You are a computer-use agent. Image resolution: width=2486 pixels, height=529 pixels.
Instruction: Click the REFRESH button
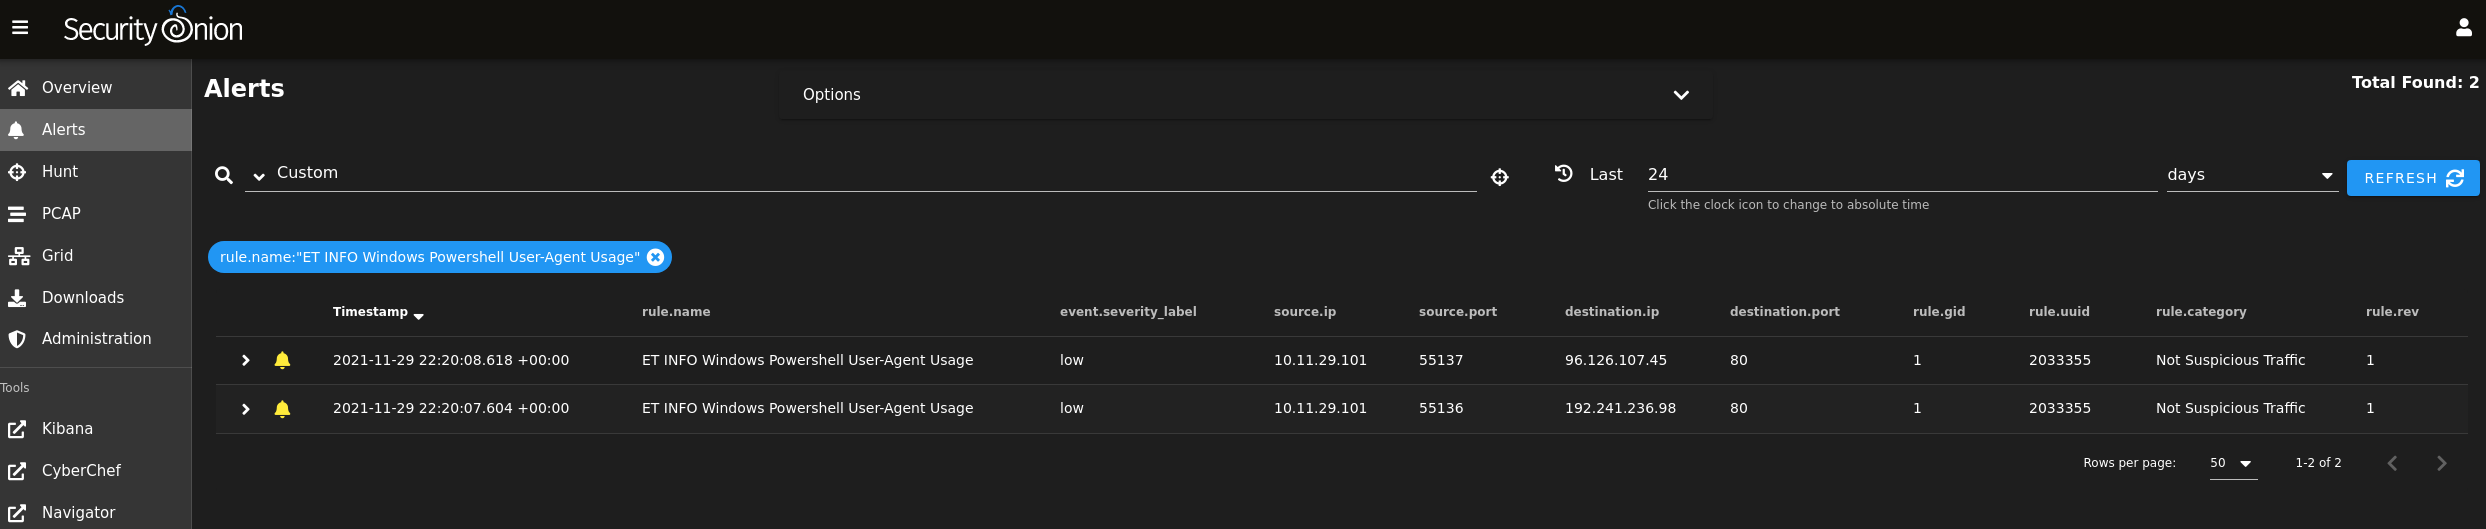click(2413, 178)
